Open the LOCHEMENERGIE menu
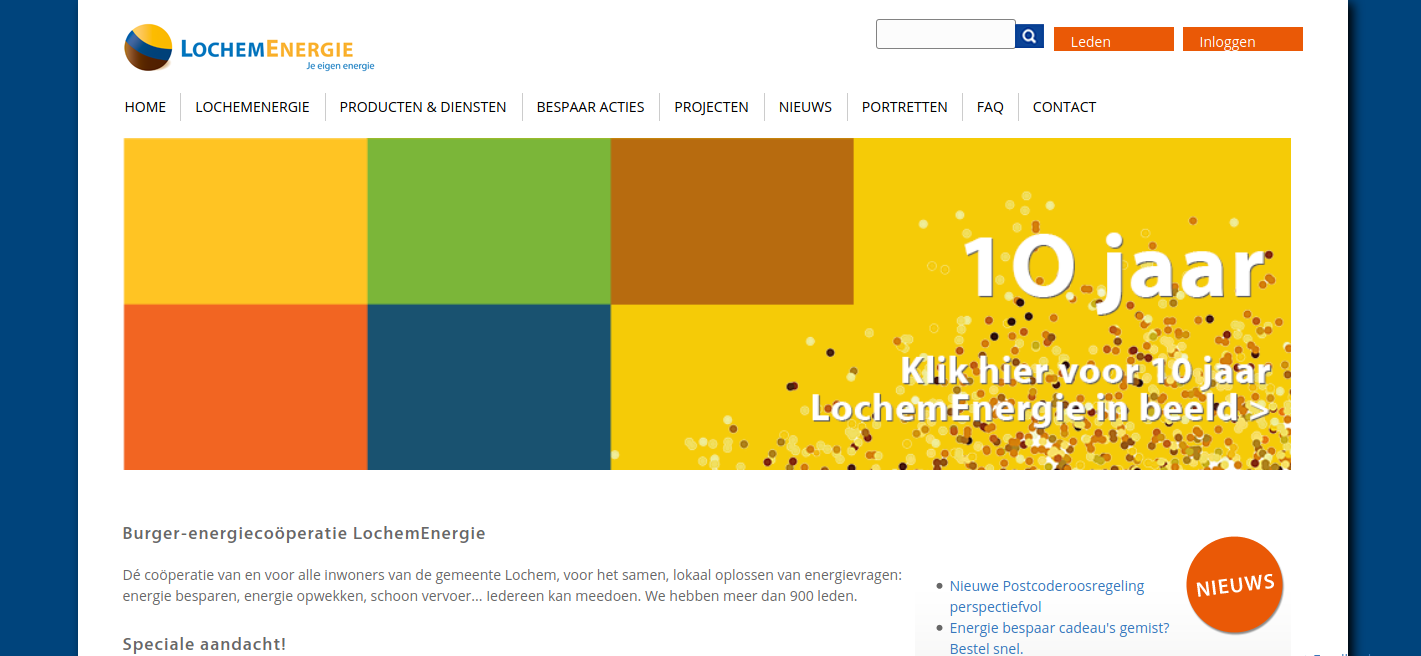This screenshot has width=1421, height=656. 253,107
